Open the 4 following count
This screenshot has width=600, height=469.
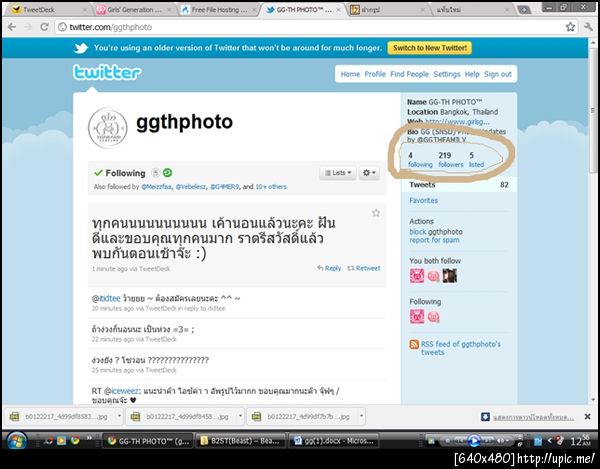pyautogui.click(x=420, y=160)
